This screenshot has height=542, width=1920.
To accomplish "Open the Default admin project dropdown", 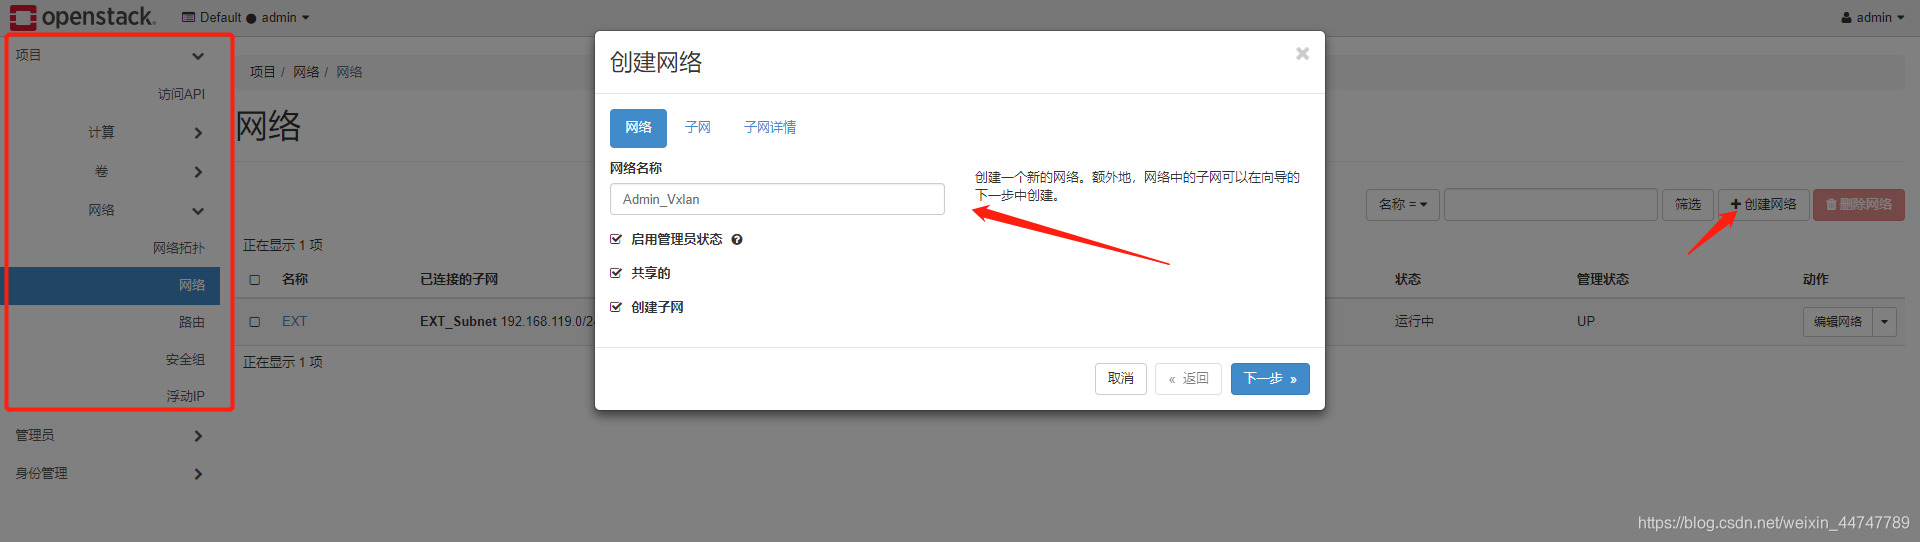I will coord(246,17).
